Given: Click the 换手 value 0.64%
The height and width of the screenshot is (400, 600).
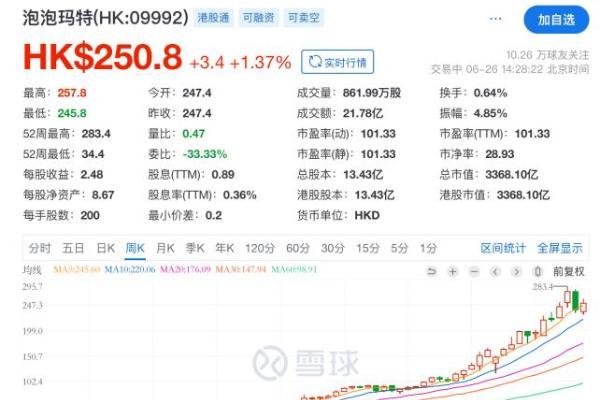Looking at the screenshot, I should coord(490,93).
